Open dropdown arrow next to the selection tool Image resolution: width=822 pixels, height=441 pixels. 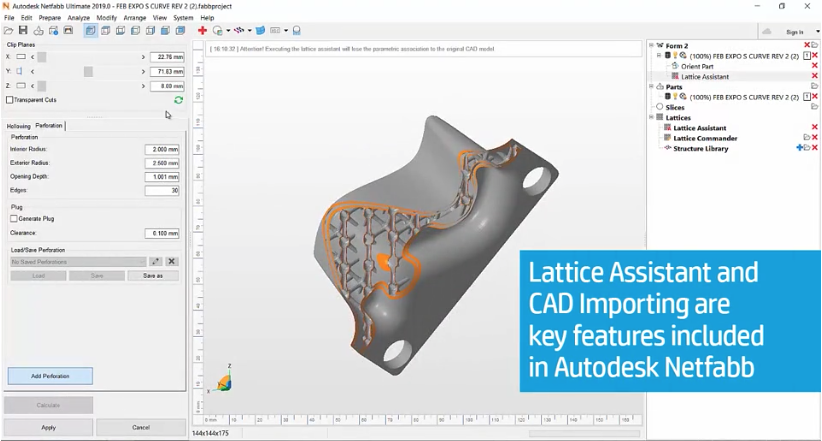[228, 31]
